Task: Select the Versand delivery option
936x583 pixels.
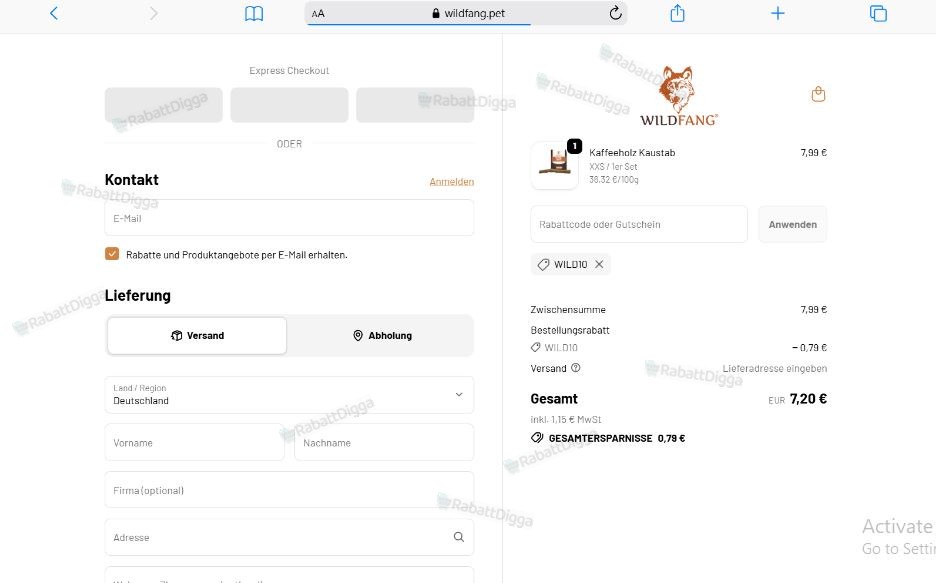Action: 197,335
